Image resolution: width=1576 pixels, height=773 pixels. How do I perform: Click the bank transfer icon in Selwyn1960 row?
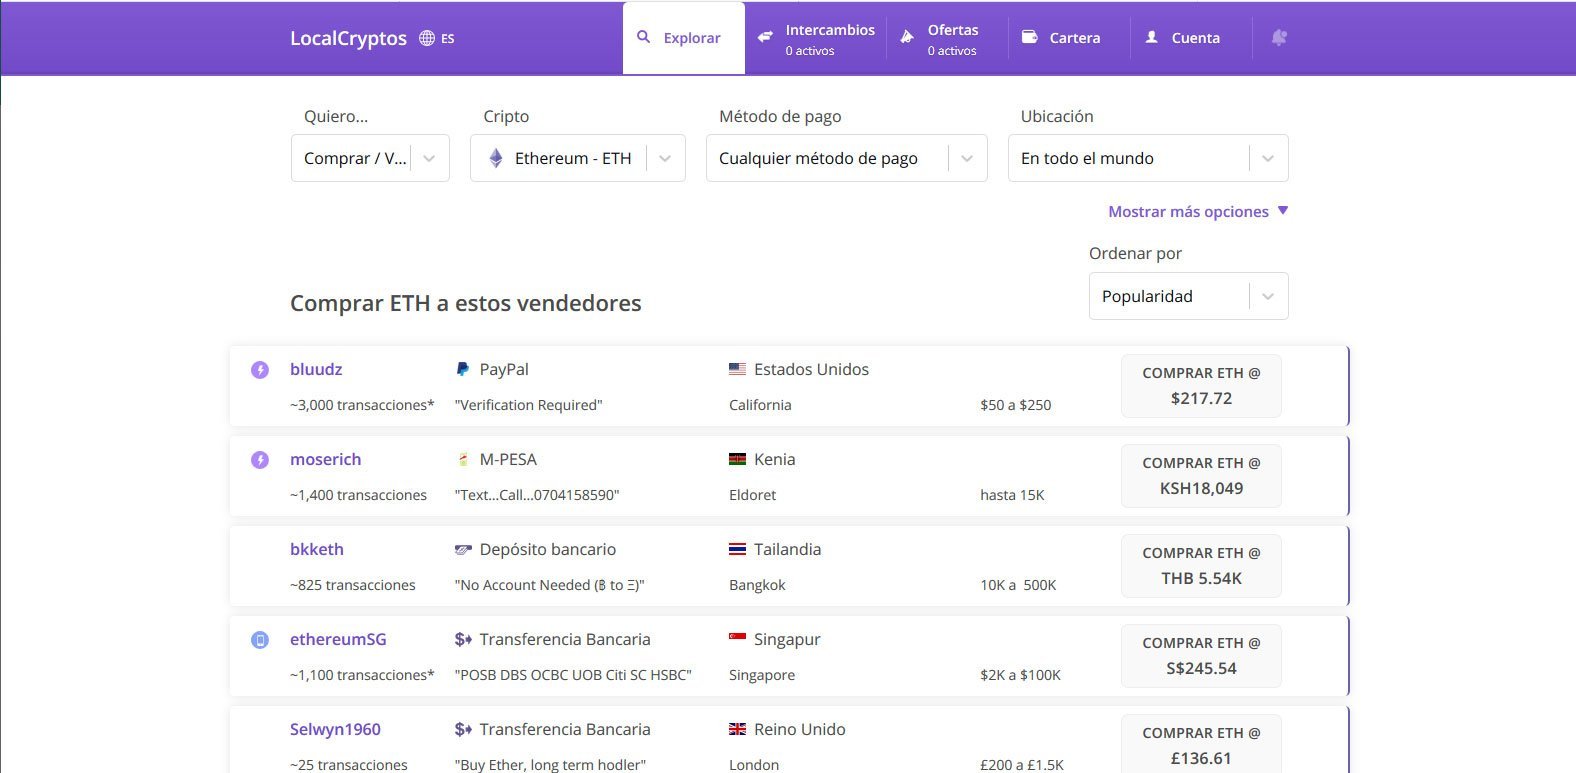click(463, 729)
